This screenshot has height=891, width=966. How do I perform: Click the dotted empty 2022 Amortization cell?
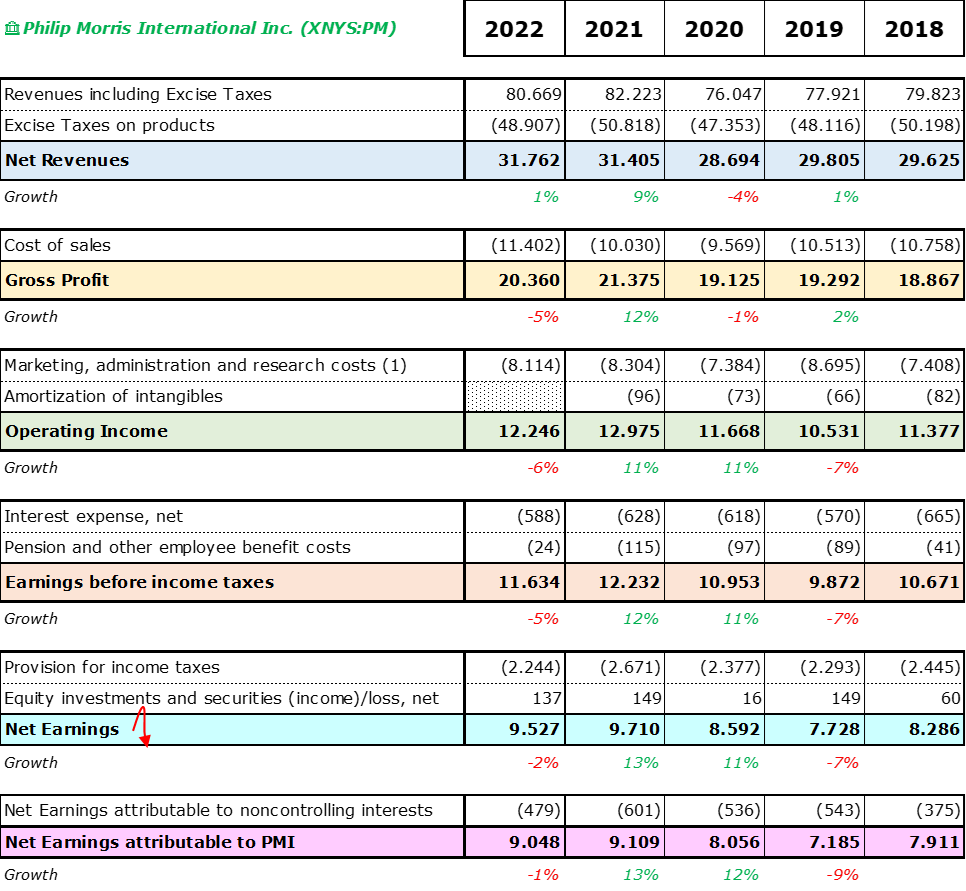click(514, 396)
